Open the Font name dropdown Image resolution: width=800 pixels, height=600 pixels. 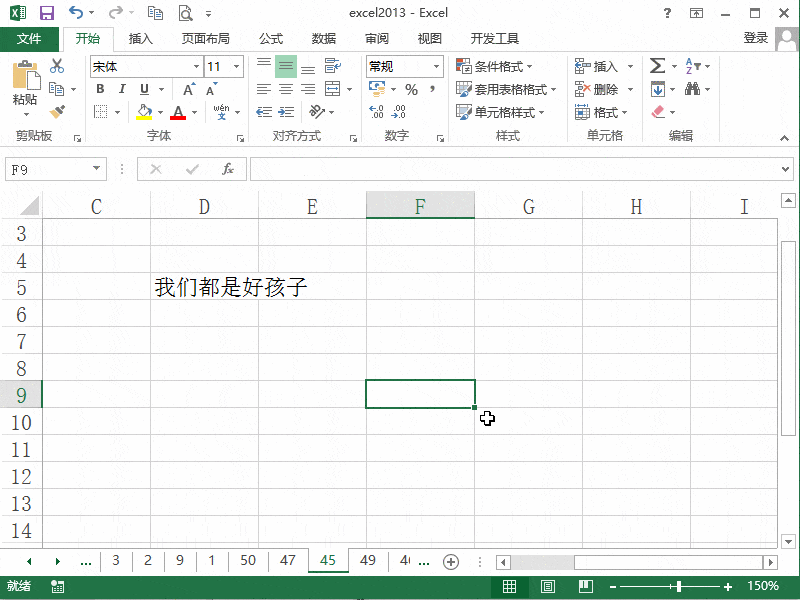[x=196, y=67]
